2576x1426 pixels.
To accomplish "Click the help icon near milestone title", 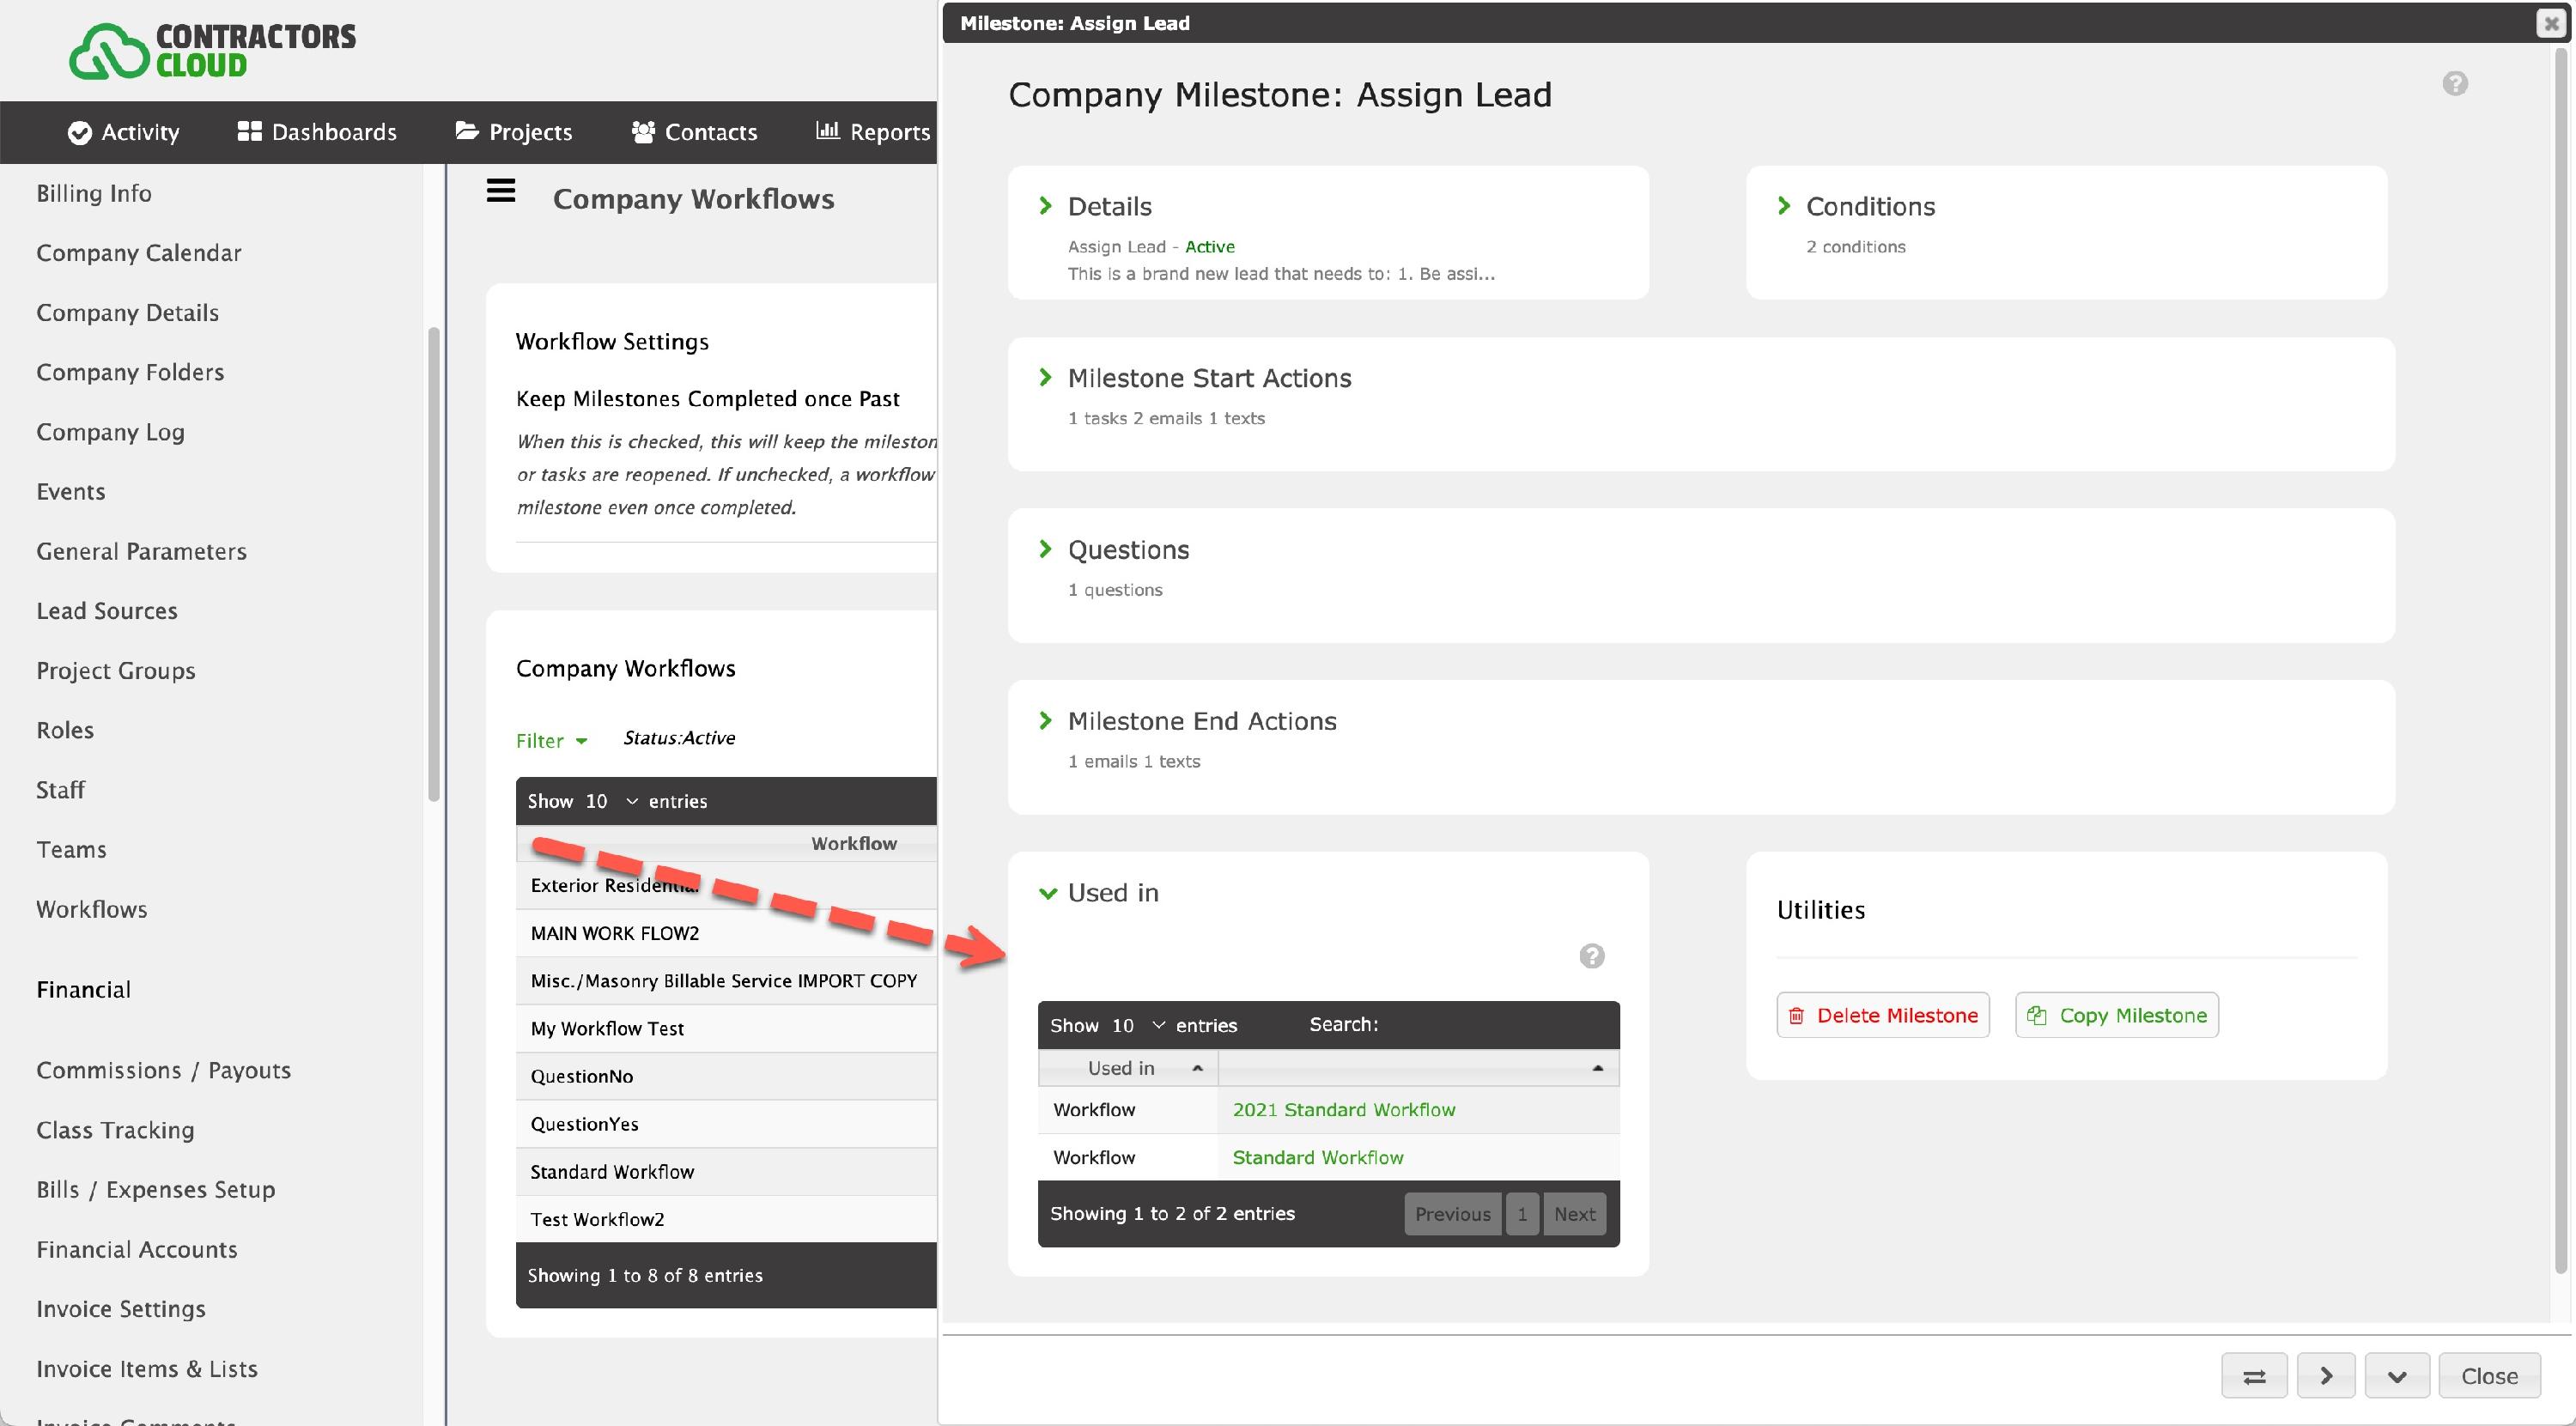I will (x=2455, y=83).
